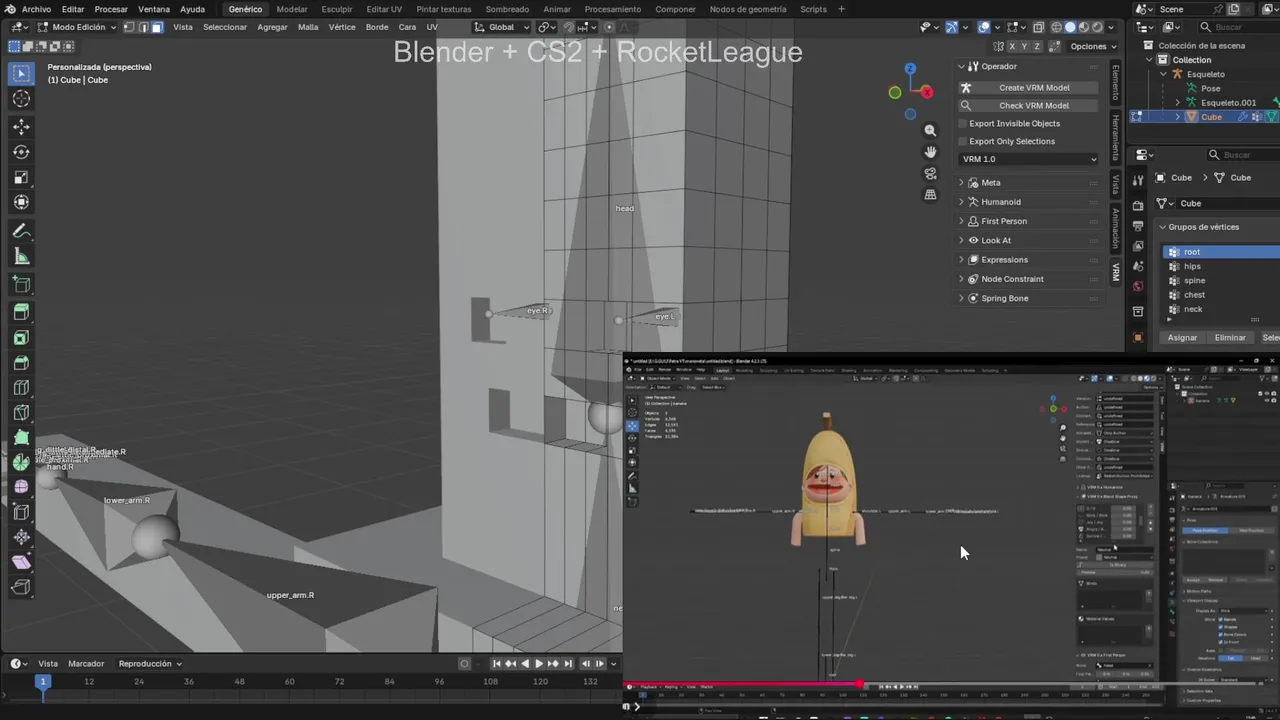Open the Seleccionar menu

click(x=225, y=27)
